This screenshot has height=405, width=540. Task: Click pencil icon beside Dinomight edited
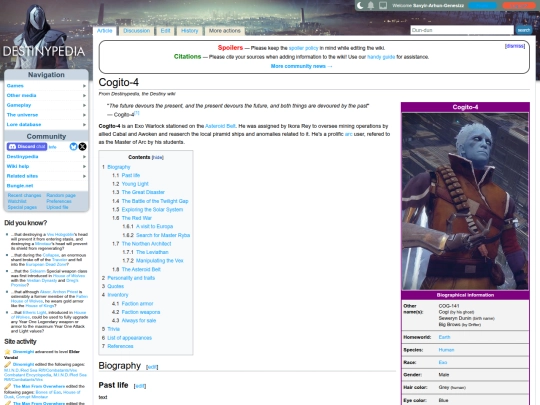(x=7, y=364)
